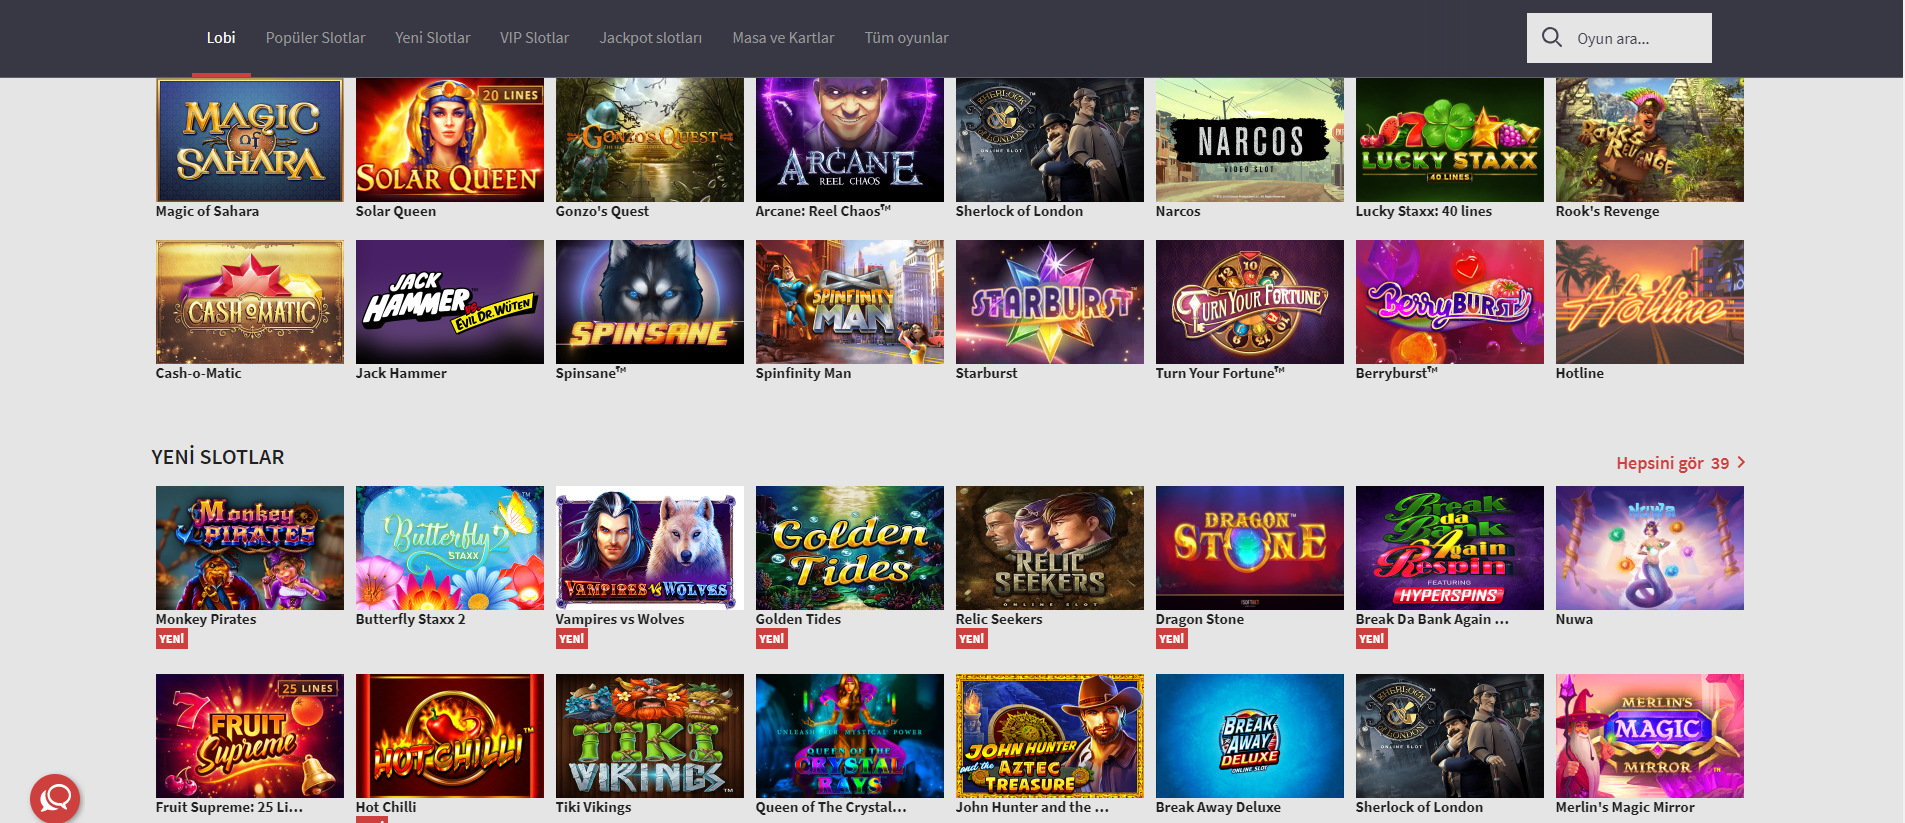Select Masa ve Kartlar tab
Screen dimensions: 1905x823
point(783,38)
